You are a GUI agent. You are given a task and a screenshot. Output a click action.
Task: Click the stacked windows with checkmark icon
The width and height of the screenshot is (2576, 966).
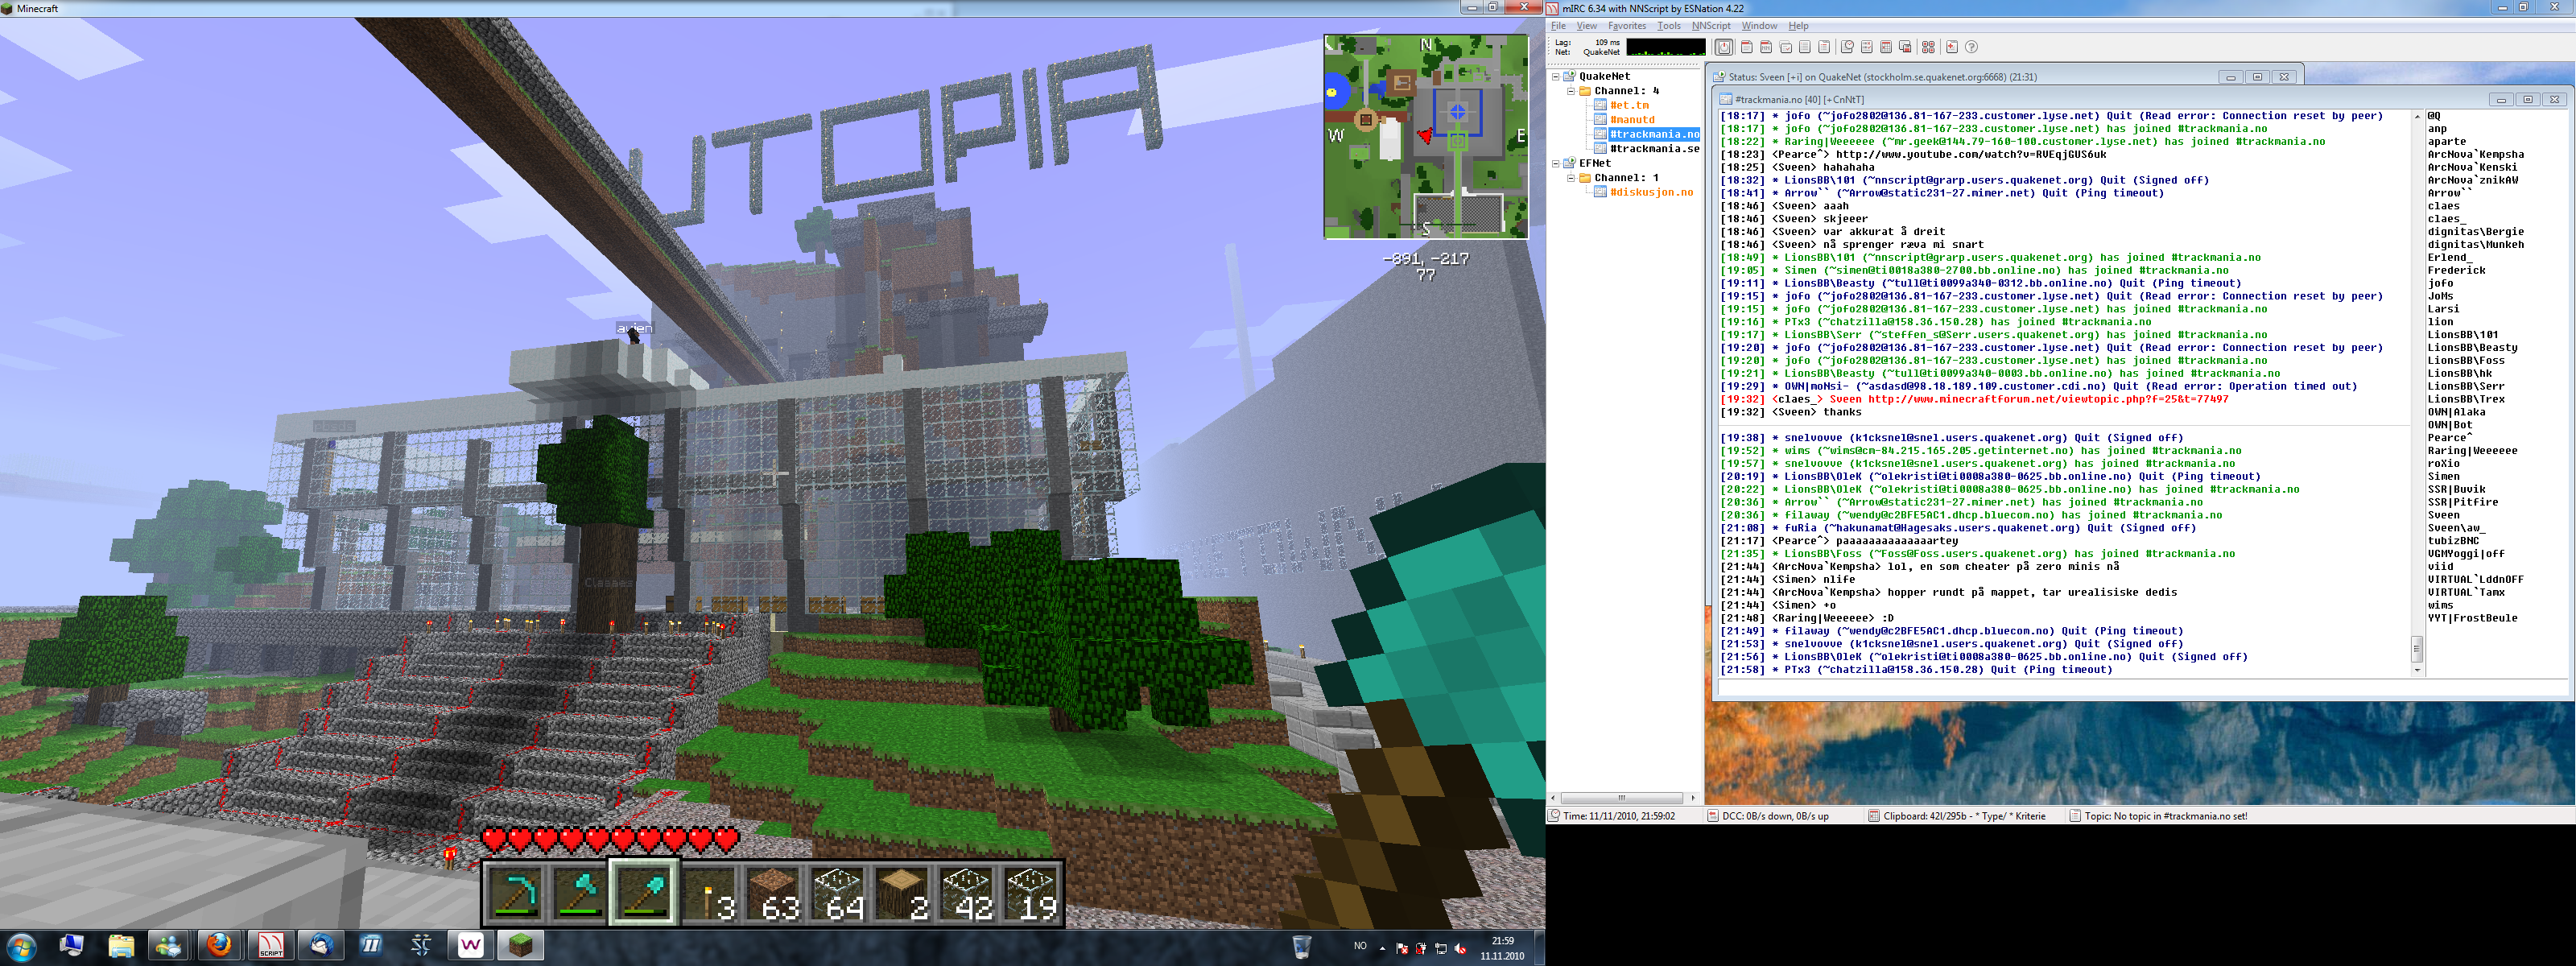pos(1785,47)
